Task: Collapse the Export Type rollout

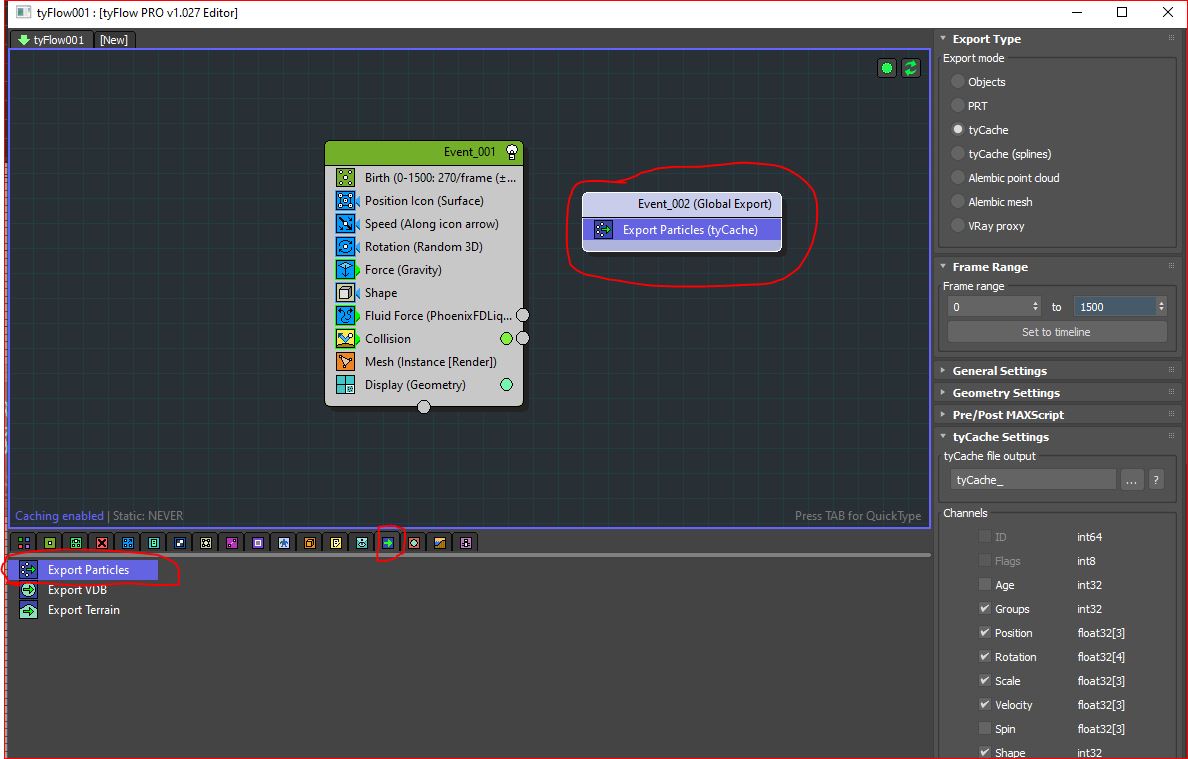Action: pyautogui.click(x=943, y=39)
